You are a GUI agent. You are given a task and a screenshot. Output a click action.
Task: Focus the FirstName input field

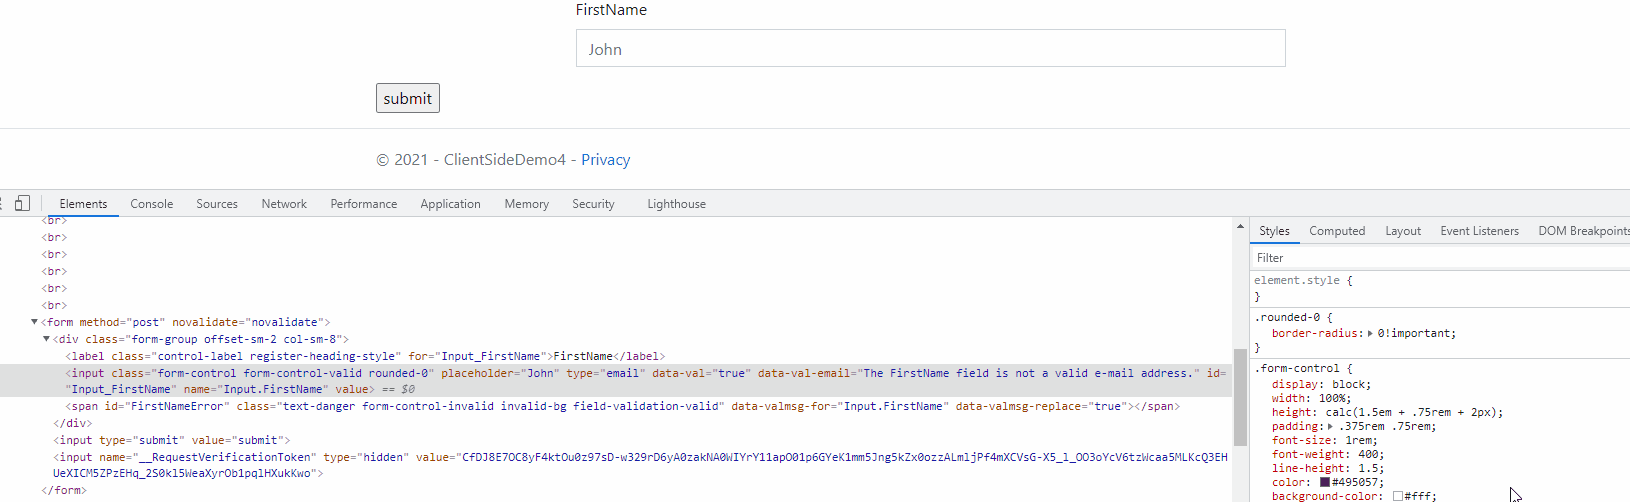(930, 49)
